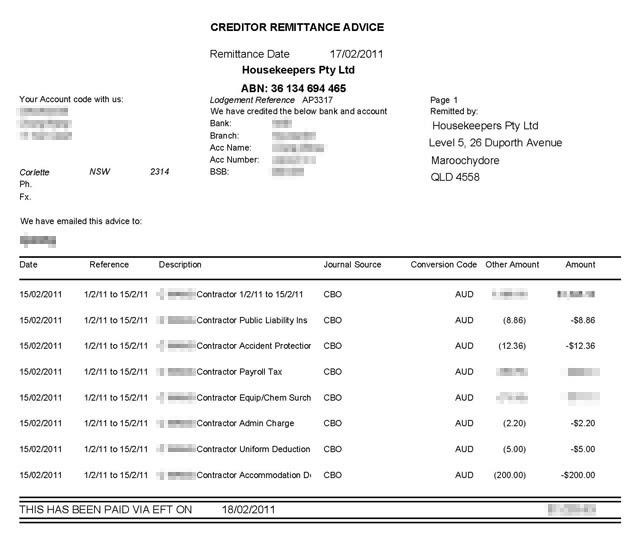Click reference '1/2/11 to 15/2/11' in Accommodation row
This screenshot has height=545, width=640.
tap(116, 475)
